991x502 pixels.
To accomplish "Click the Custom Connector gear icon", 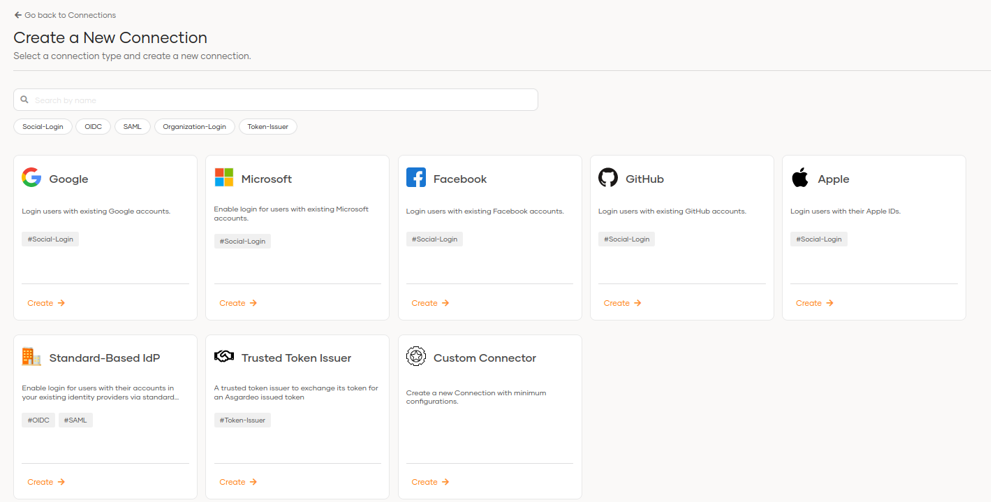I will [x=416, y=357].
